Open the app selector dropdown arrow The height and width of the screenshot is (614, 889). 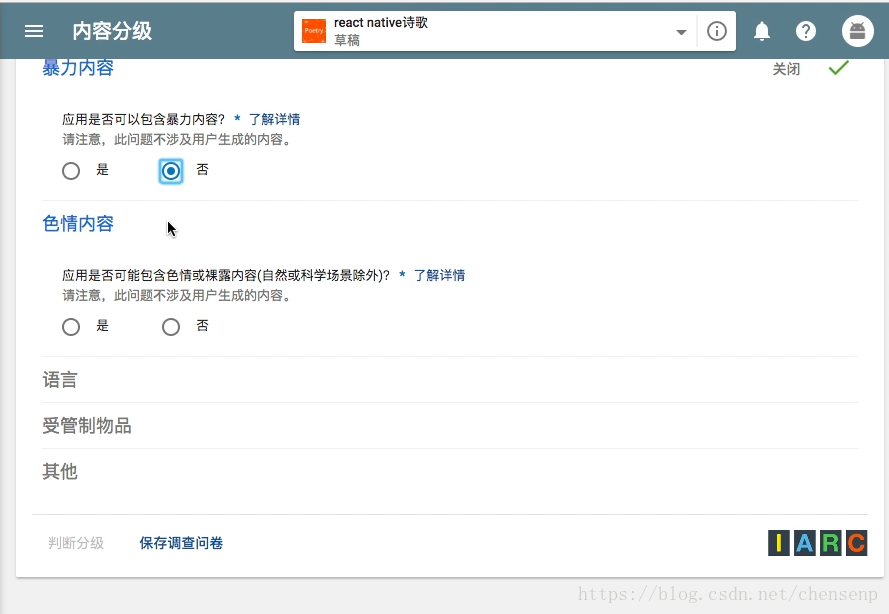(681, 32)
